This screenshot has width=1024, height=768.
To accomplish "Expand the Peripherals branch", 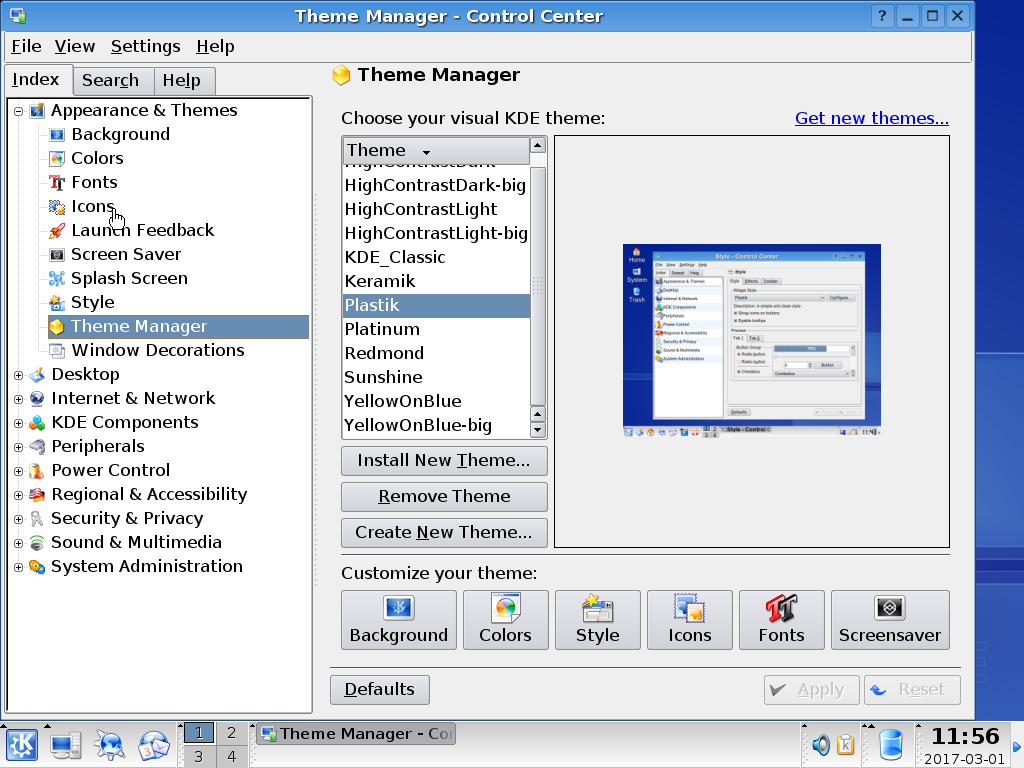I will click(x=18, y=447).
